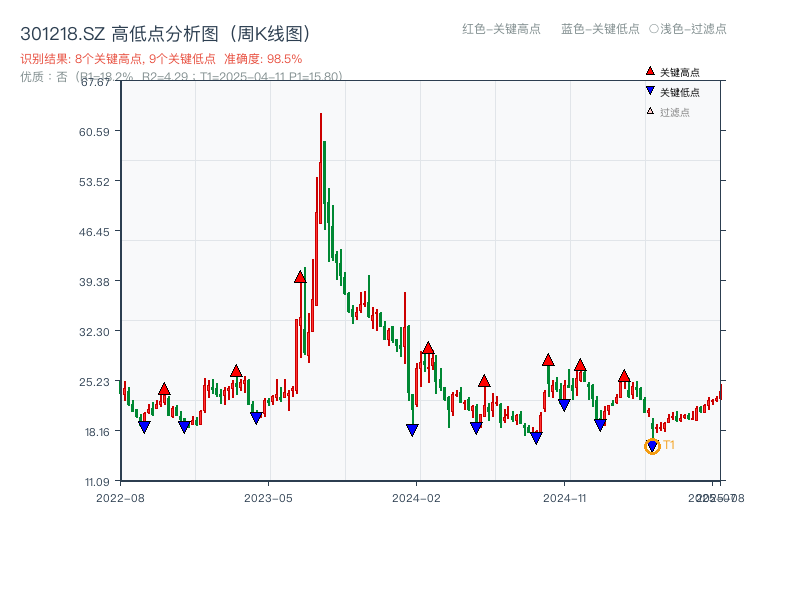The image size is (800, 600).
Task: Click the orange-circled T1 buy-point marker
Action: [651, 446]
